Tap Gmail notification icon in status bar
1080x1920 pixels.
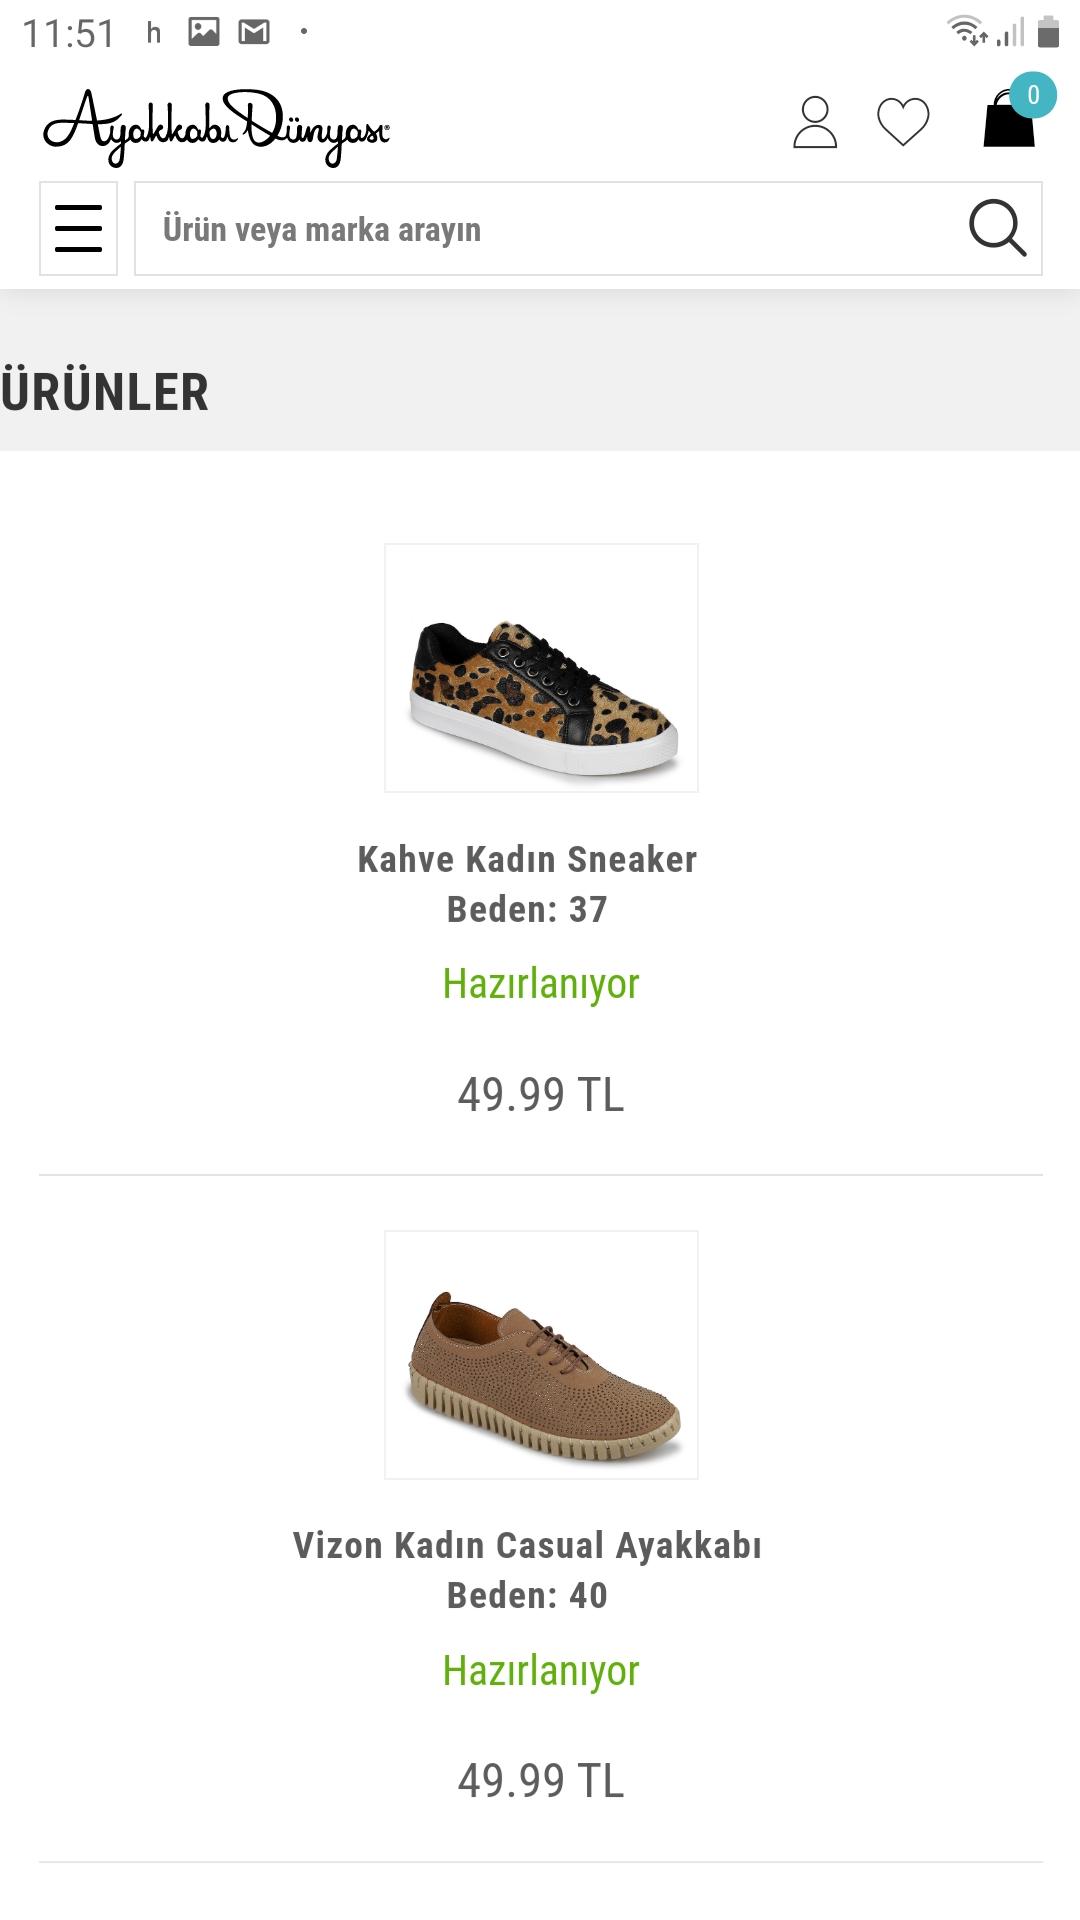click(x=254, y=32)
